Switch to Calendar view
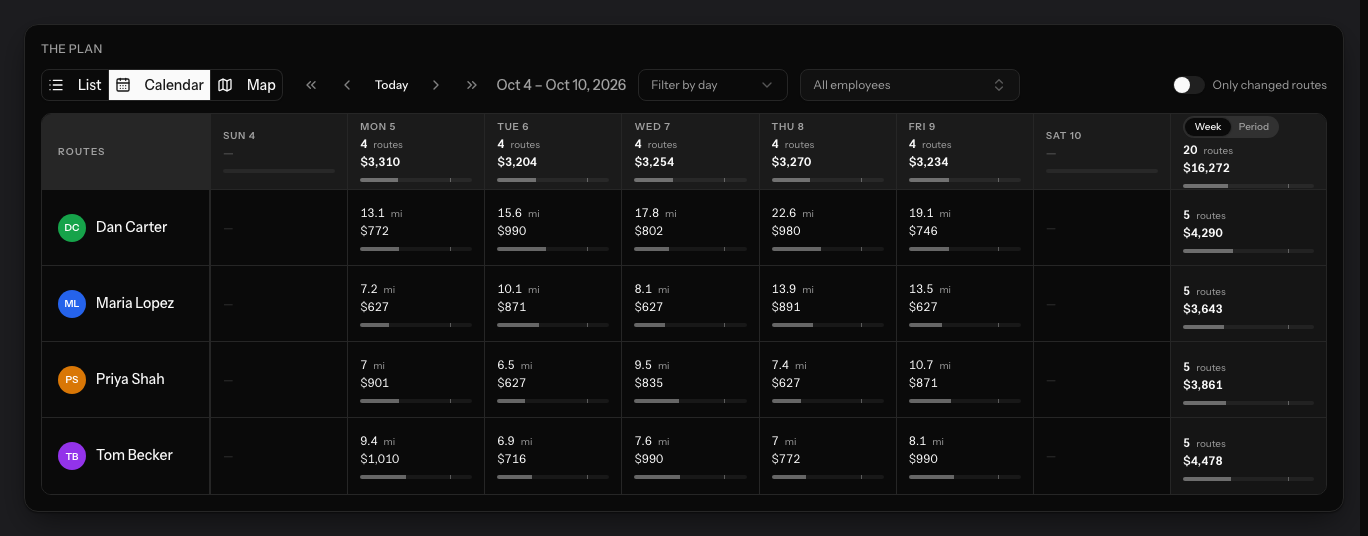Image resolution: width=1368 pixels, height=536 pixels. coord(160,85)
